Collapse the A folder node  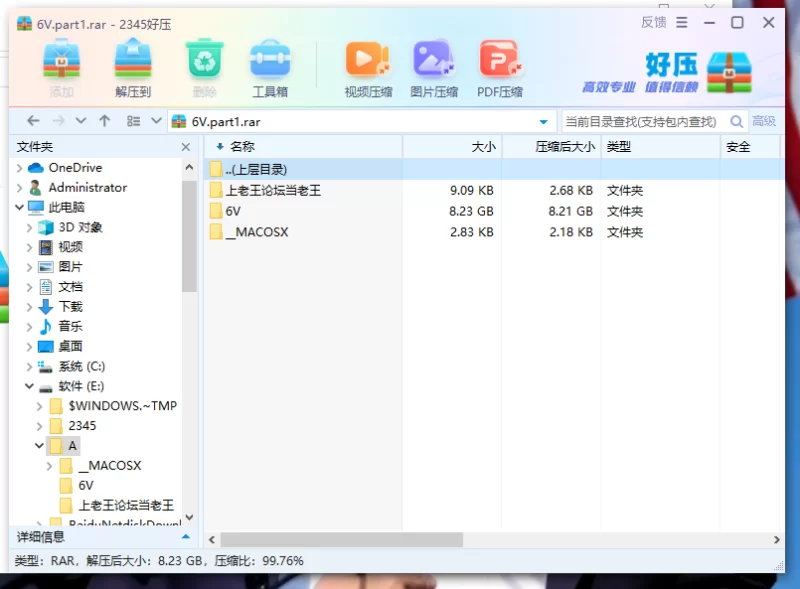pyautogui.click(x=39, y=446)
